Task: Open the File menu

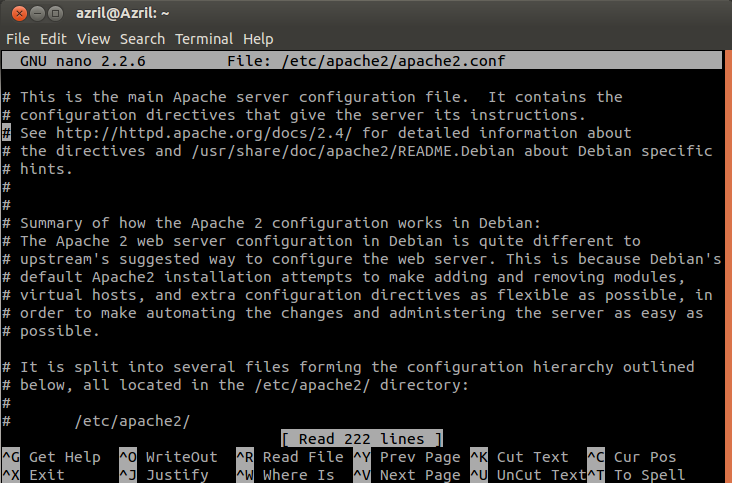Action: 18,39
